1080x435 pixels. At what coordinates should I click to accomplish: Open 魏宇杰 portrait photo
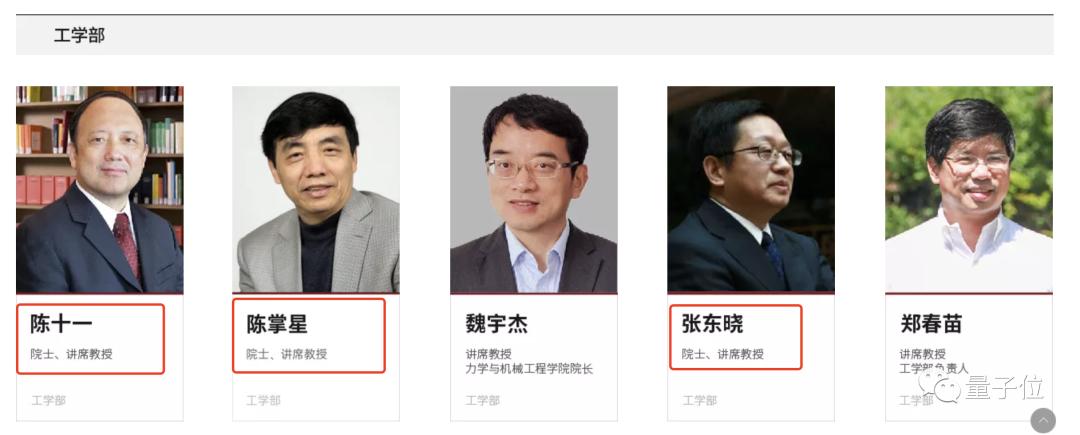click(x=534, y=189)
